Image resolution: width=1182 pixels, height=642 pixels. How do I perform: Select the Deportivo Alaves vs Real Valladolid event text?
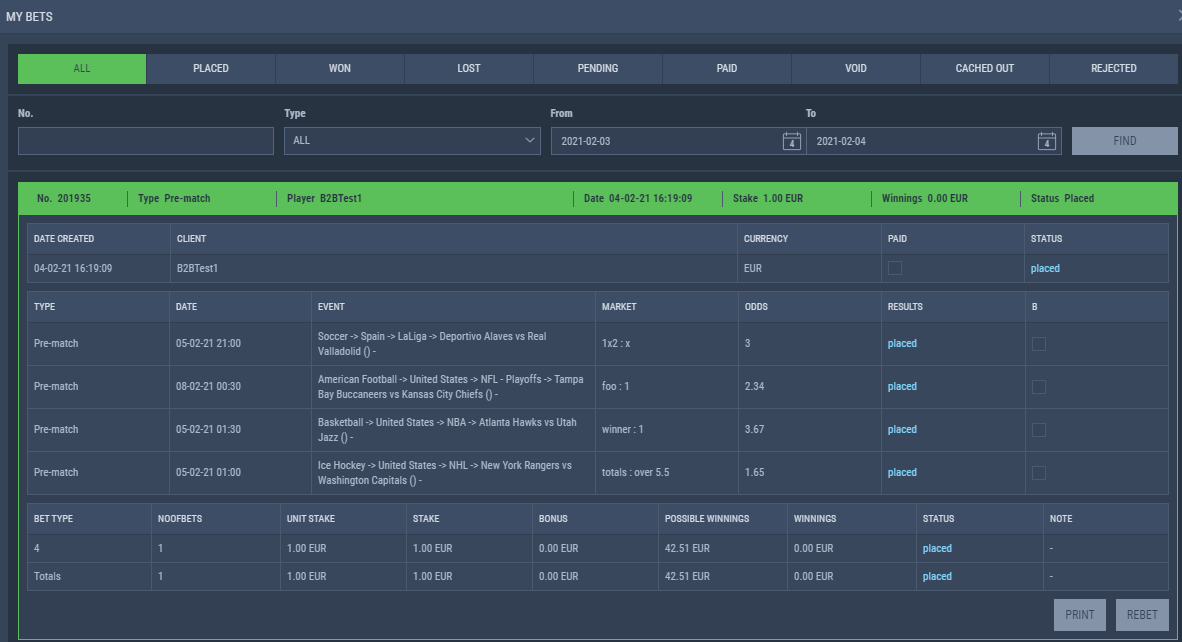point(432,344)
